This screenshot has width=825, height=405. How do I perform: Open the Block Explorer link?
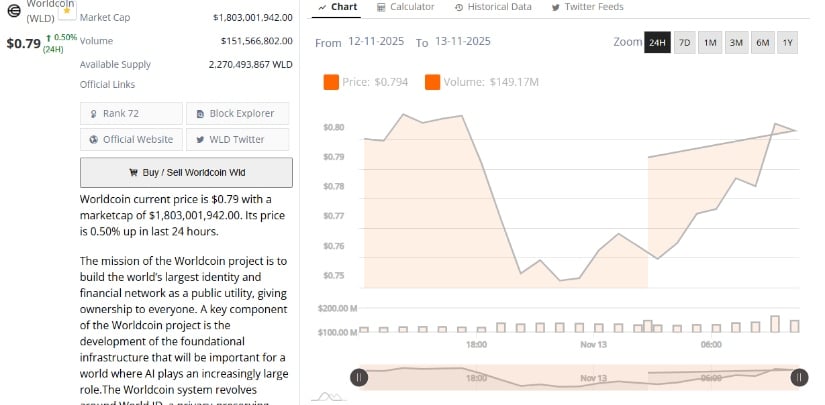click(x=237, y=114)
